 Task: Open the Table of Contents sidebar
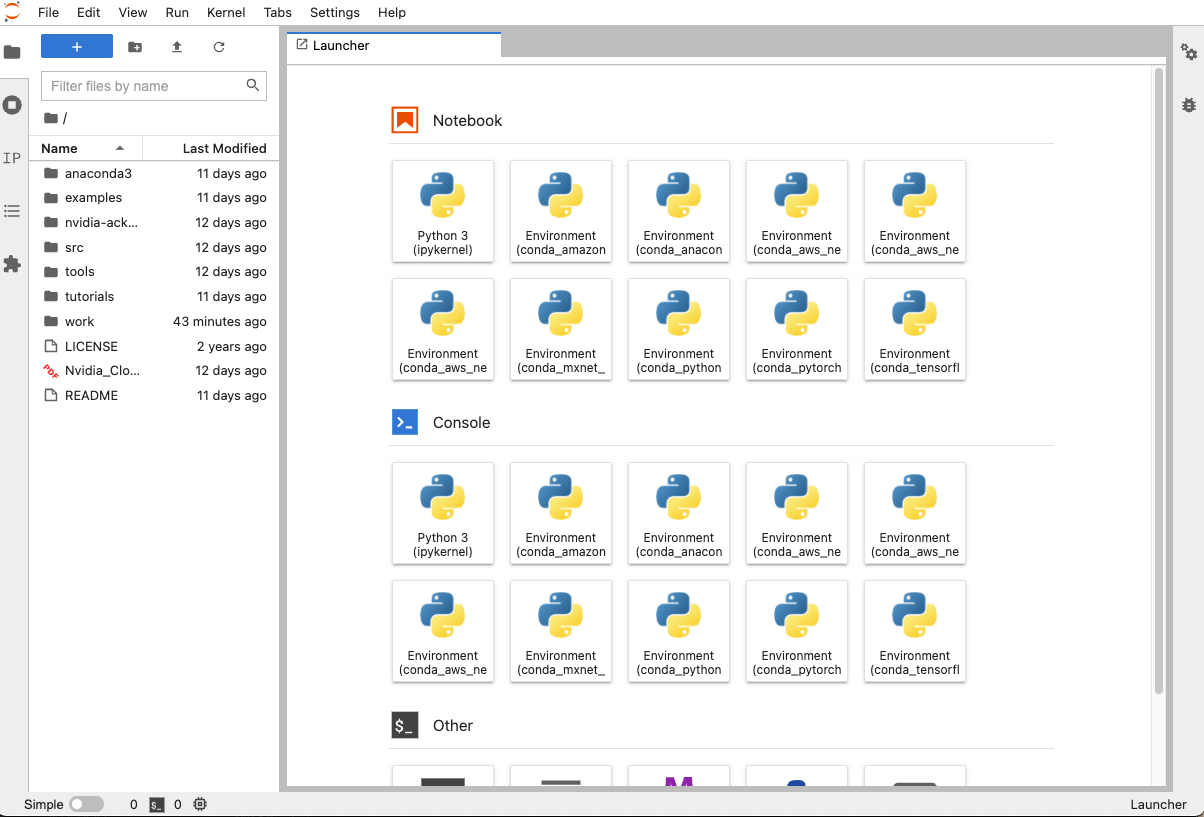tap(12, 211)
